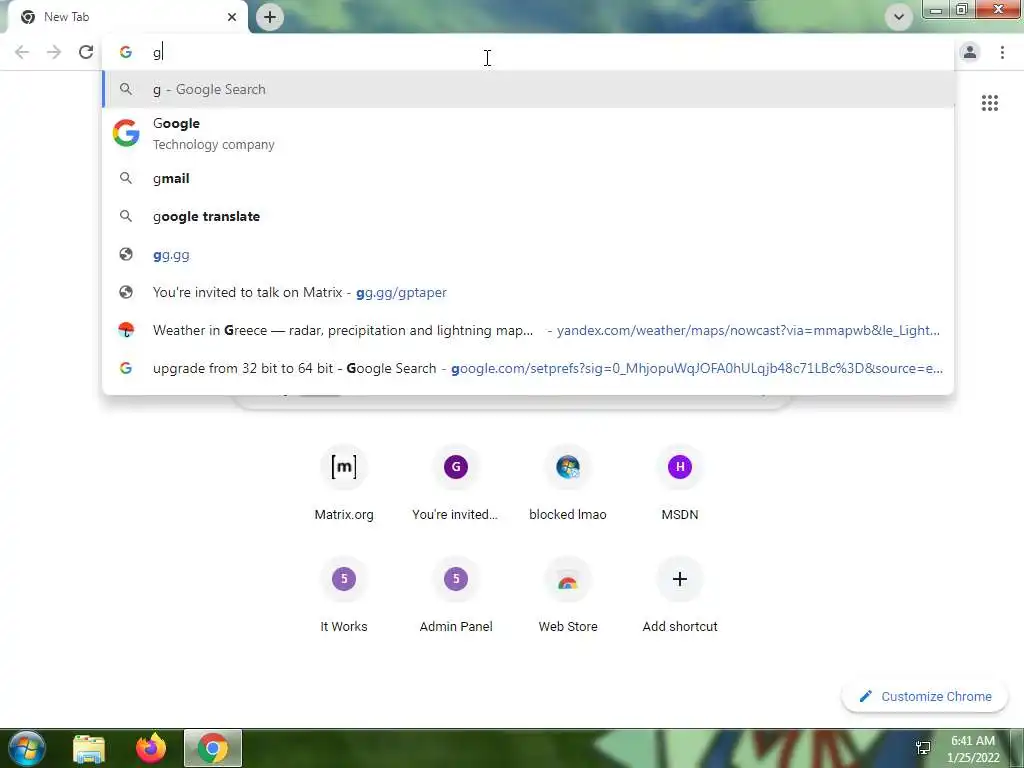This screenshot has height=768, width=1024.
Task: Open the profile avatar button
Action: click(970, 52)
